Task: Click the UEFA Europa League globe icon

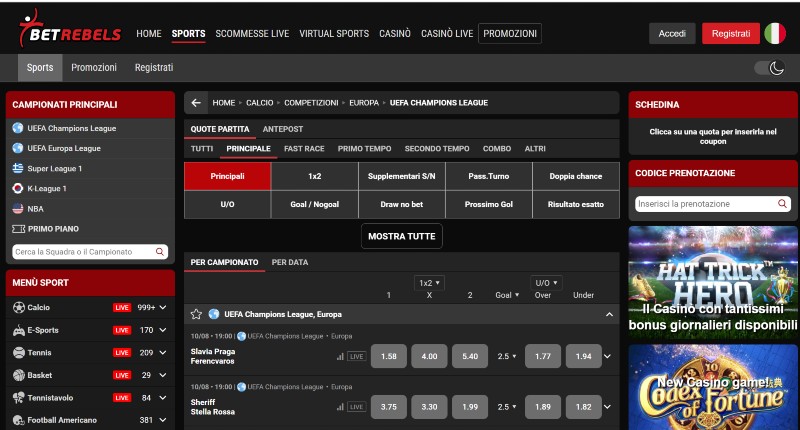Action: click(18, 148)
